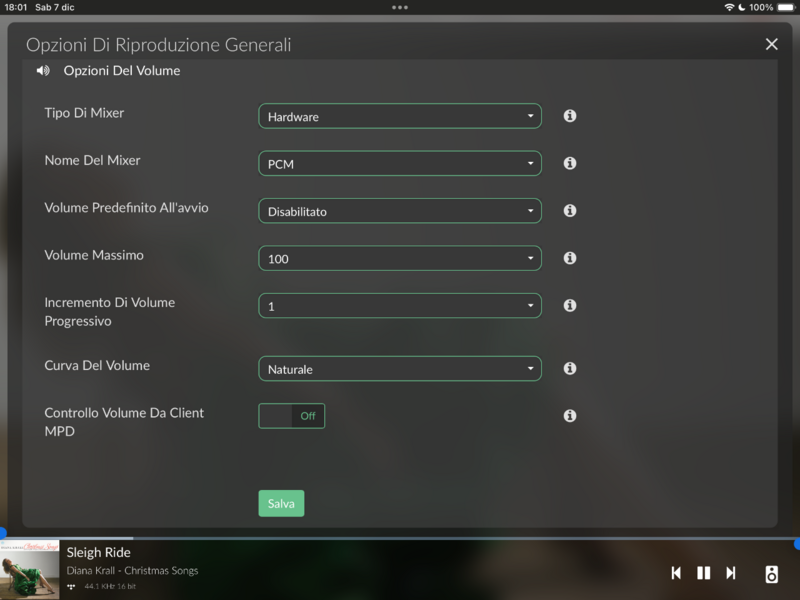Image resolution: width=800 pixels, height=600 pixels.
Task: Go back to previous track
Action: 676,573
